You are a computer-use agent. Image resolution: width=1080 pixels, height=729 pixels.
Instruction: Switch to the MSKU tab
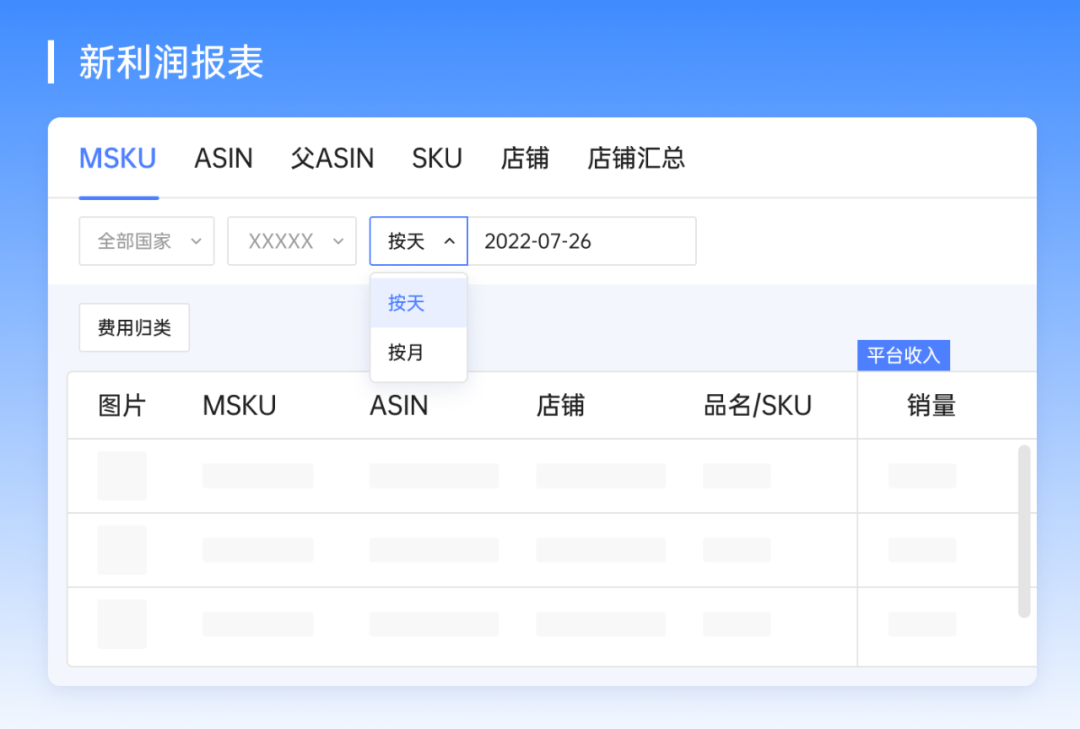point(118,158)
